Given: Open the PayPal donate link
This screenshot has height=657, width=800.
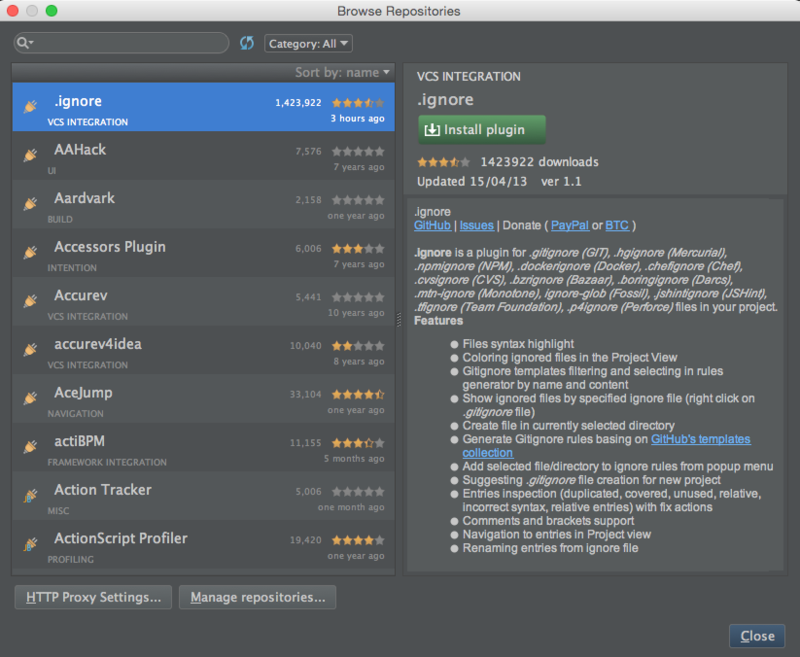Looking at the screenshot, I should tap(570, 225).
